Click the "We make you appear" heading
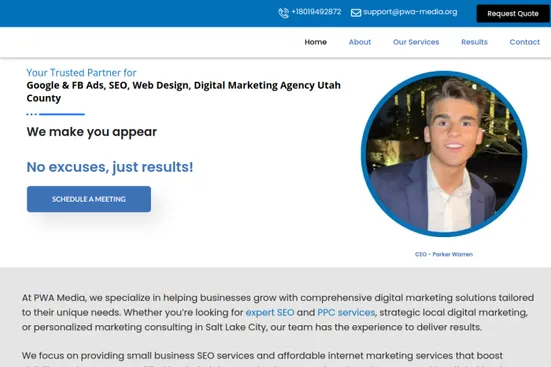This screenshot has height=367, width=551. [92, 132]
